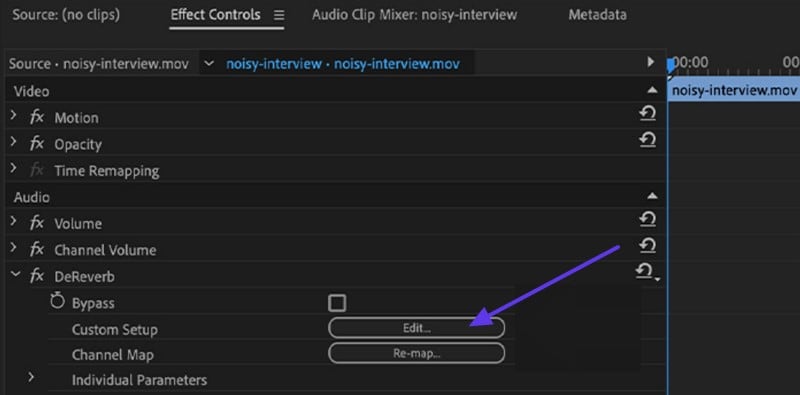This screenshot has height=395, width=800.
Task: Enable the Bypass checkbox
Action: tap(337, 303)
